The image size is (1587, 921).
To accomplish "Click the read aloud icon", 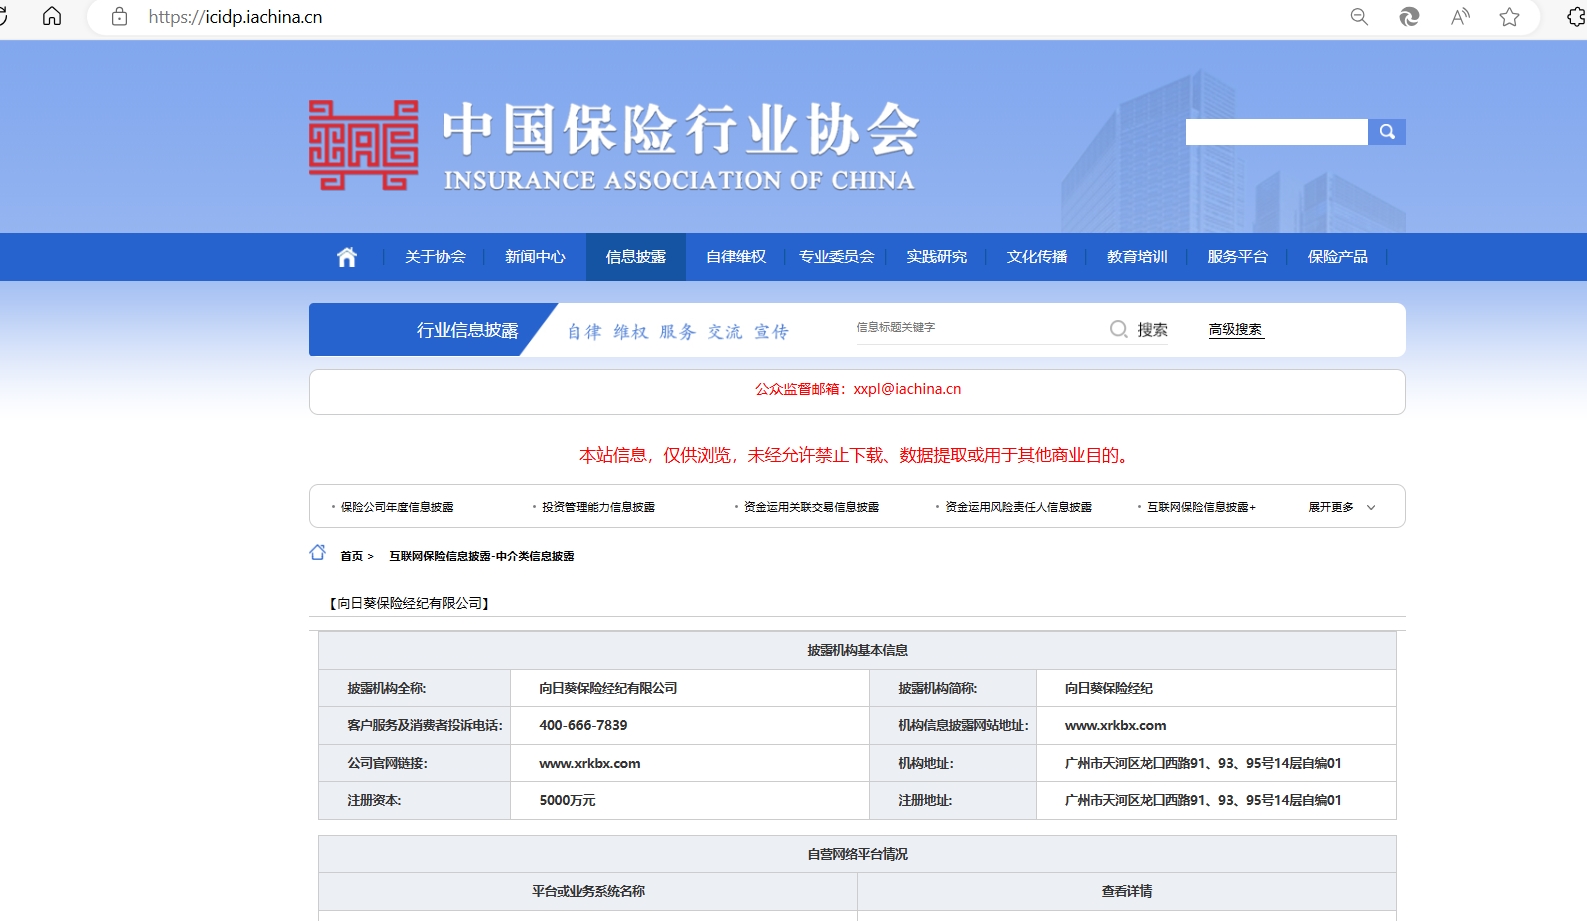I will coord(1460,16).
